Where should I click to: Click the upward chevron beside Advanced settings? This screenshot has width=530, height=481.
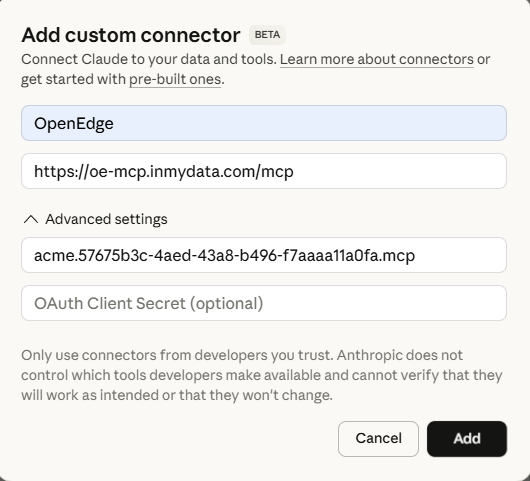[31, 219]
